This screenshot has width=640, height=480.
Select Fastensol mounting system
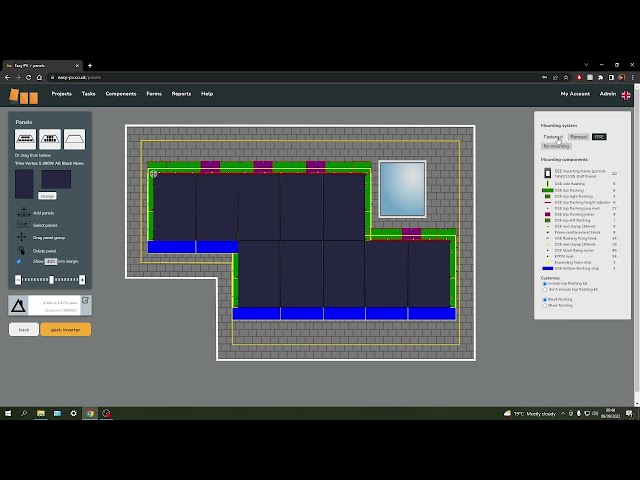tap(553, 137)
